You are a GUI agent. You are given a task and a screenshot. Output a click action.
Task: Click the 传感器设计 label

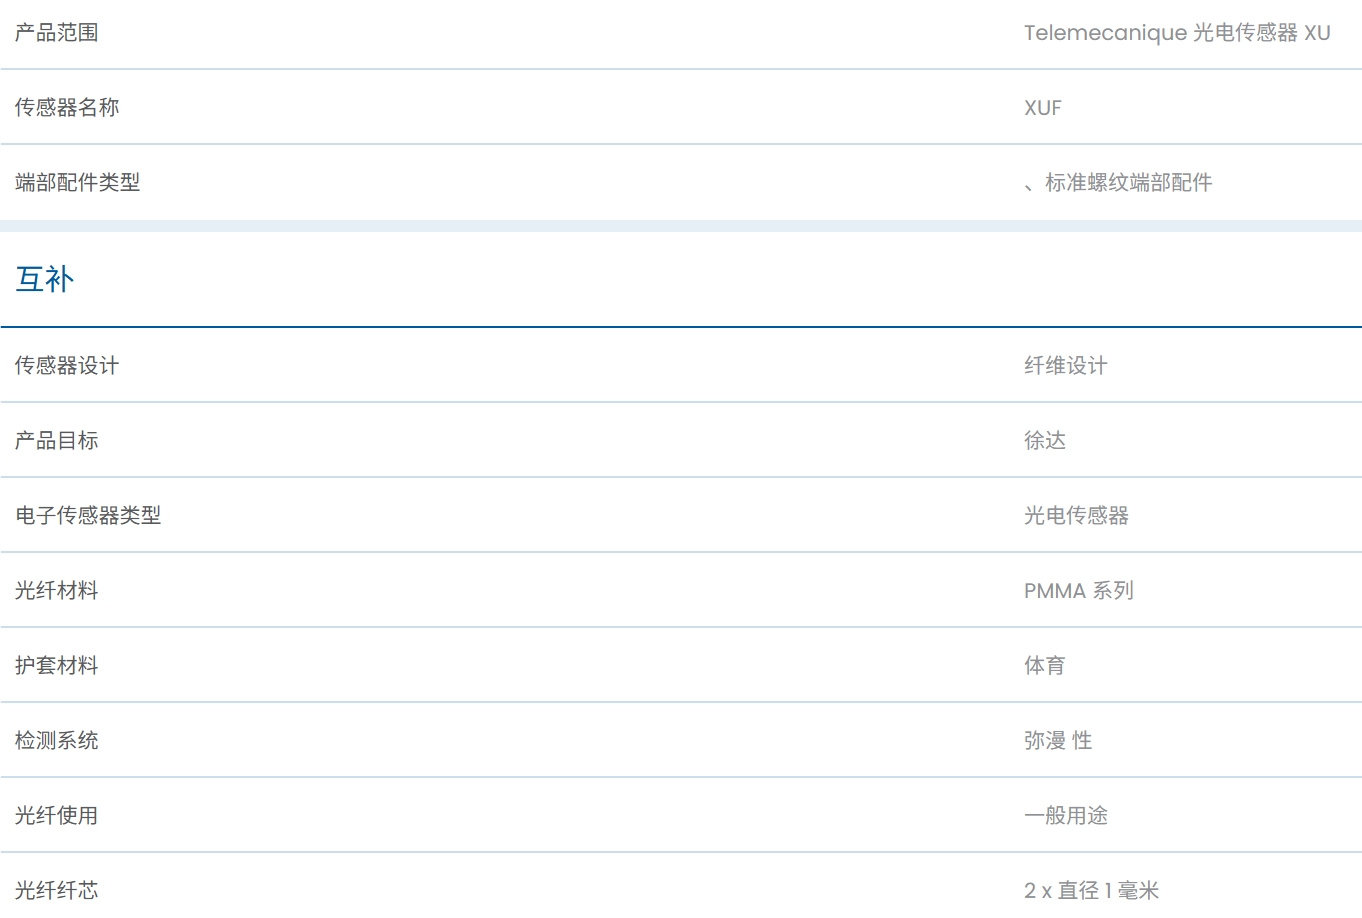pos(67,366)
